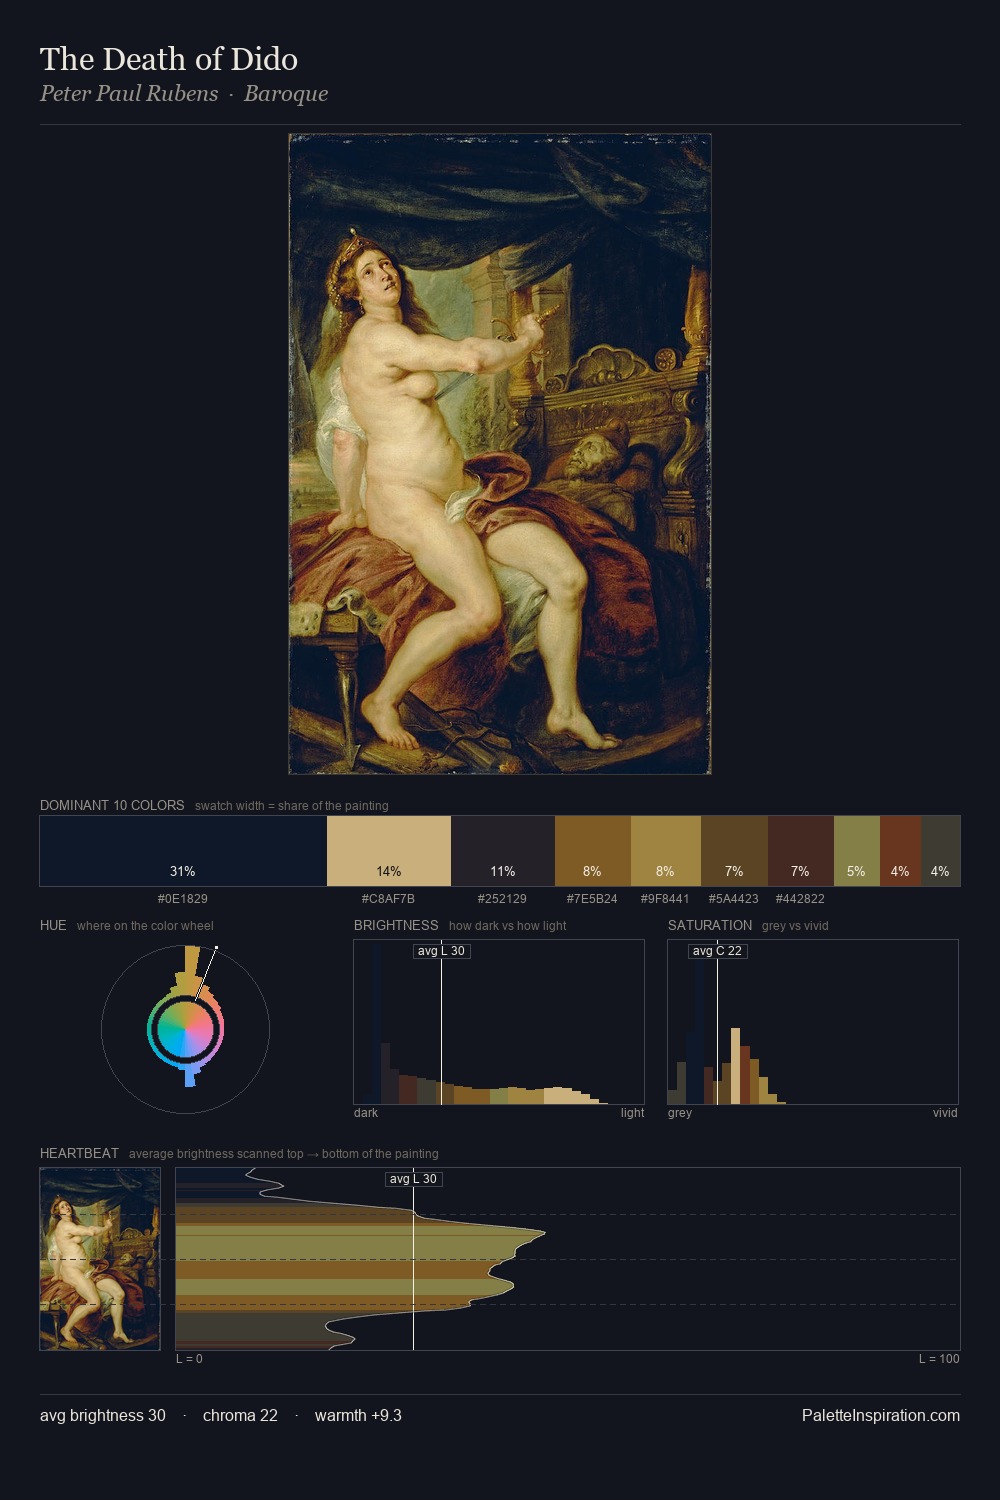Pick the 11% near-black swatch
Viewport: 1000px width, 1500px height.
coord(503,851)
